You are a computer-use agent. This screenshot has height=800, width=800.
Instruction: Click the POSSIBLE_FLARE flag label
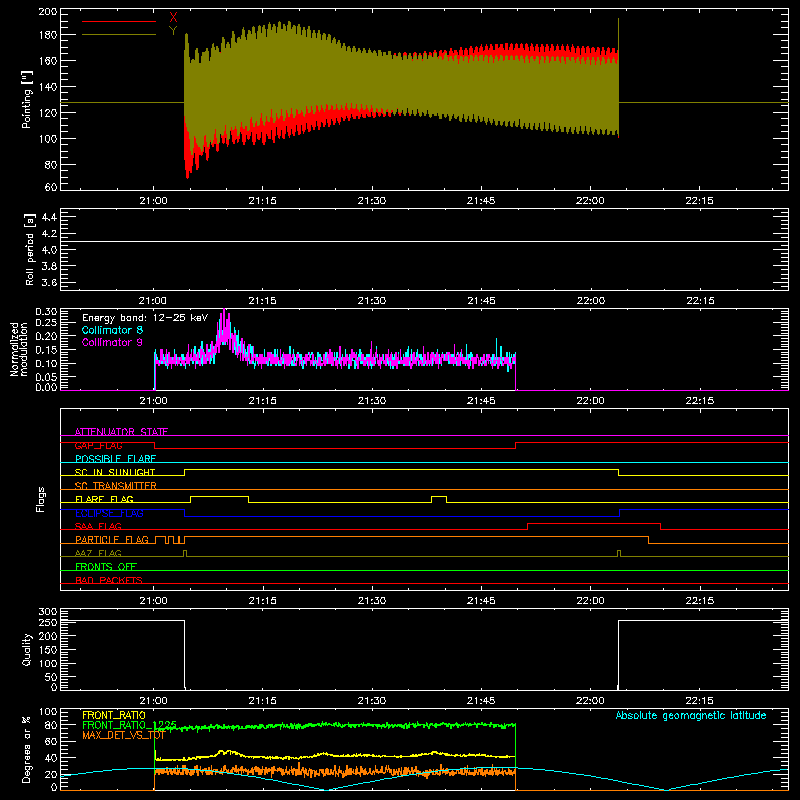(115, 459)
